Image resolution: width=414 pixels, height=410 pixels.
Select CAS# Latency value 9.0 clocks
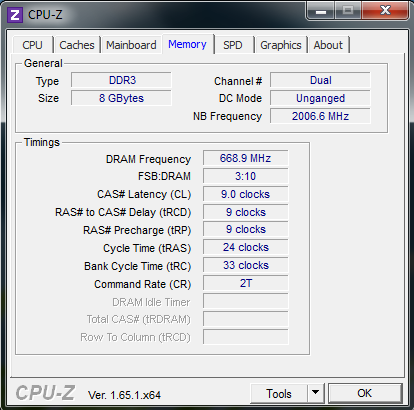pos(246,194)
